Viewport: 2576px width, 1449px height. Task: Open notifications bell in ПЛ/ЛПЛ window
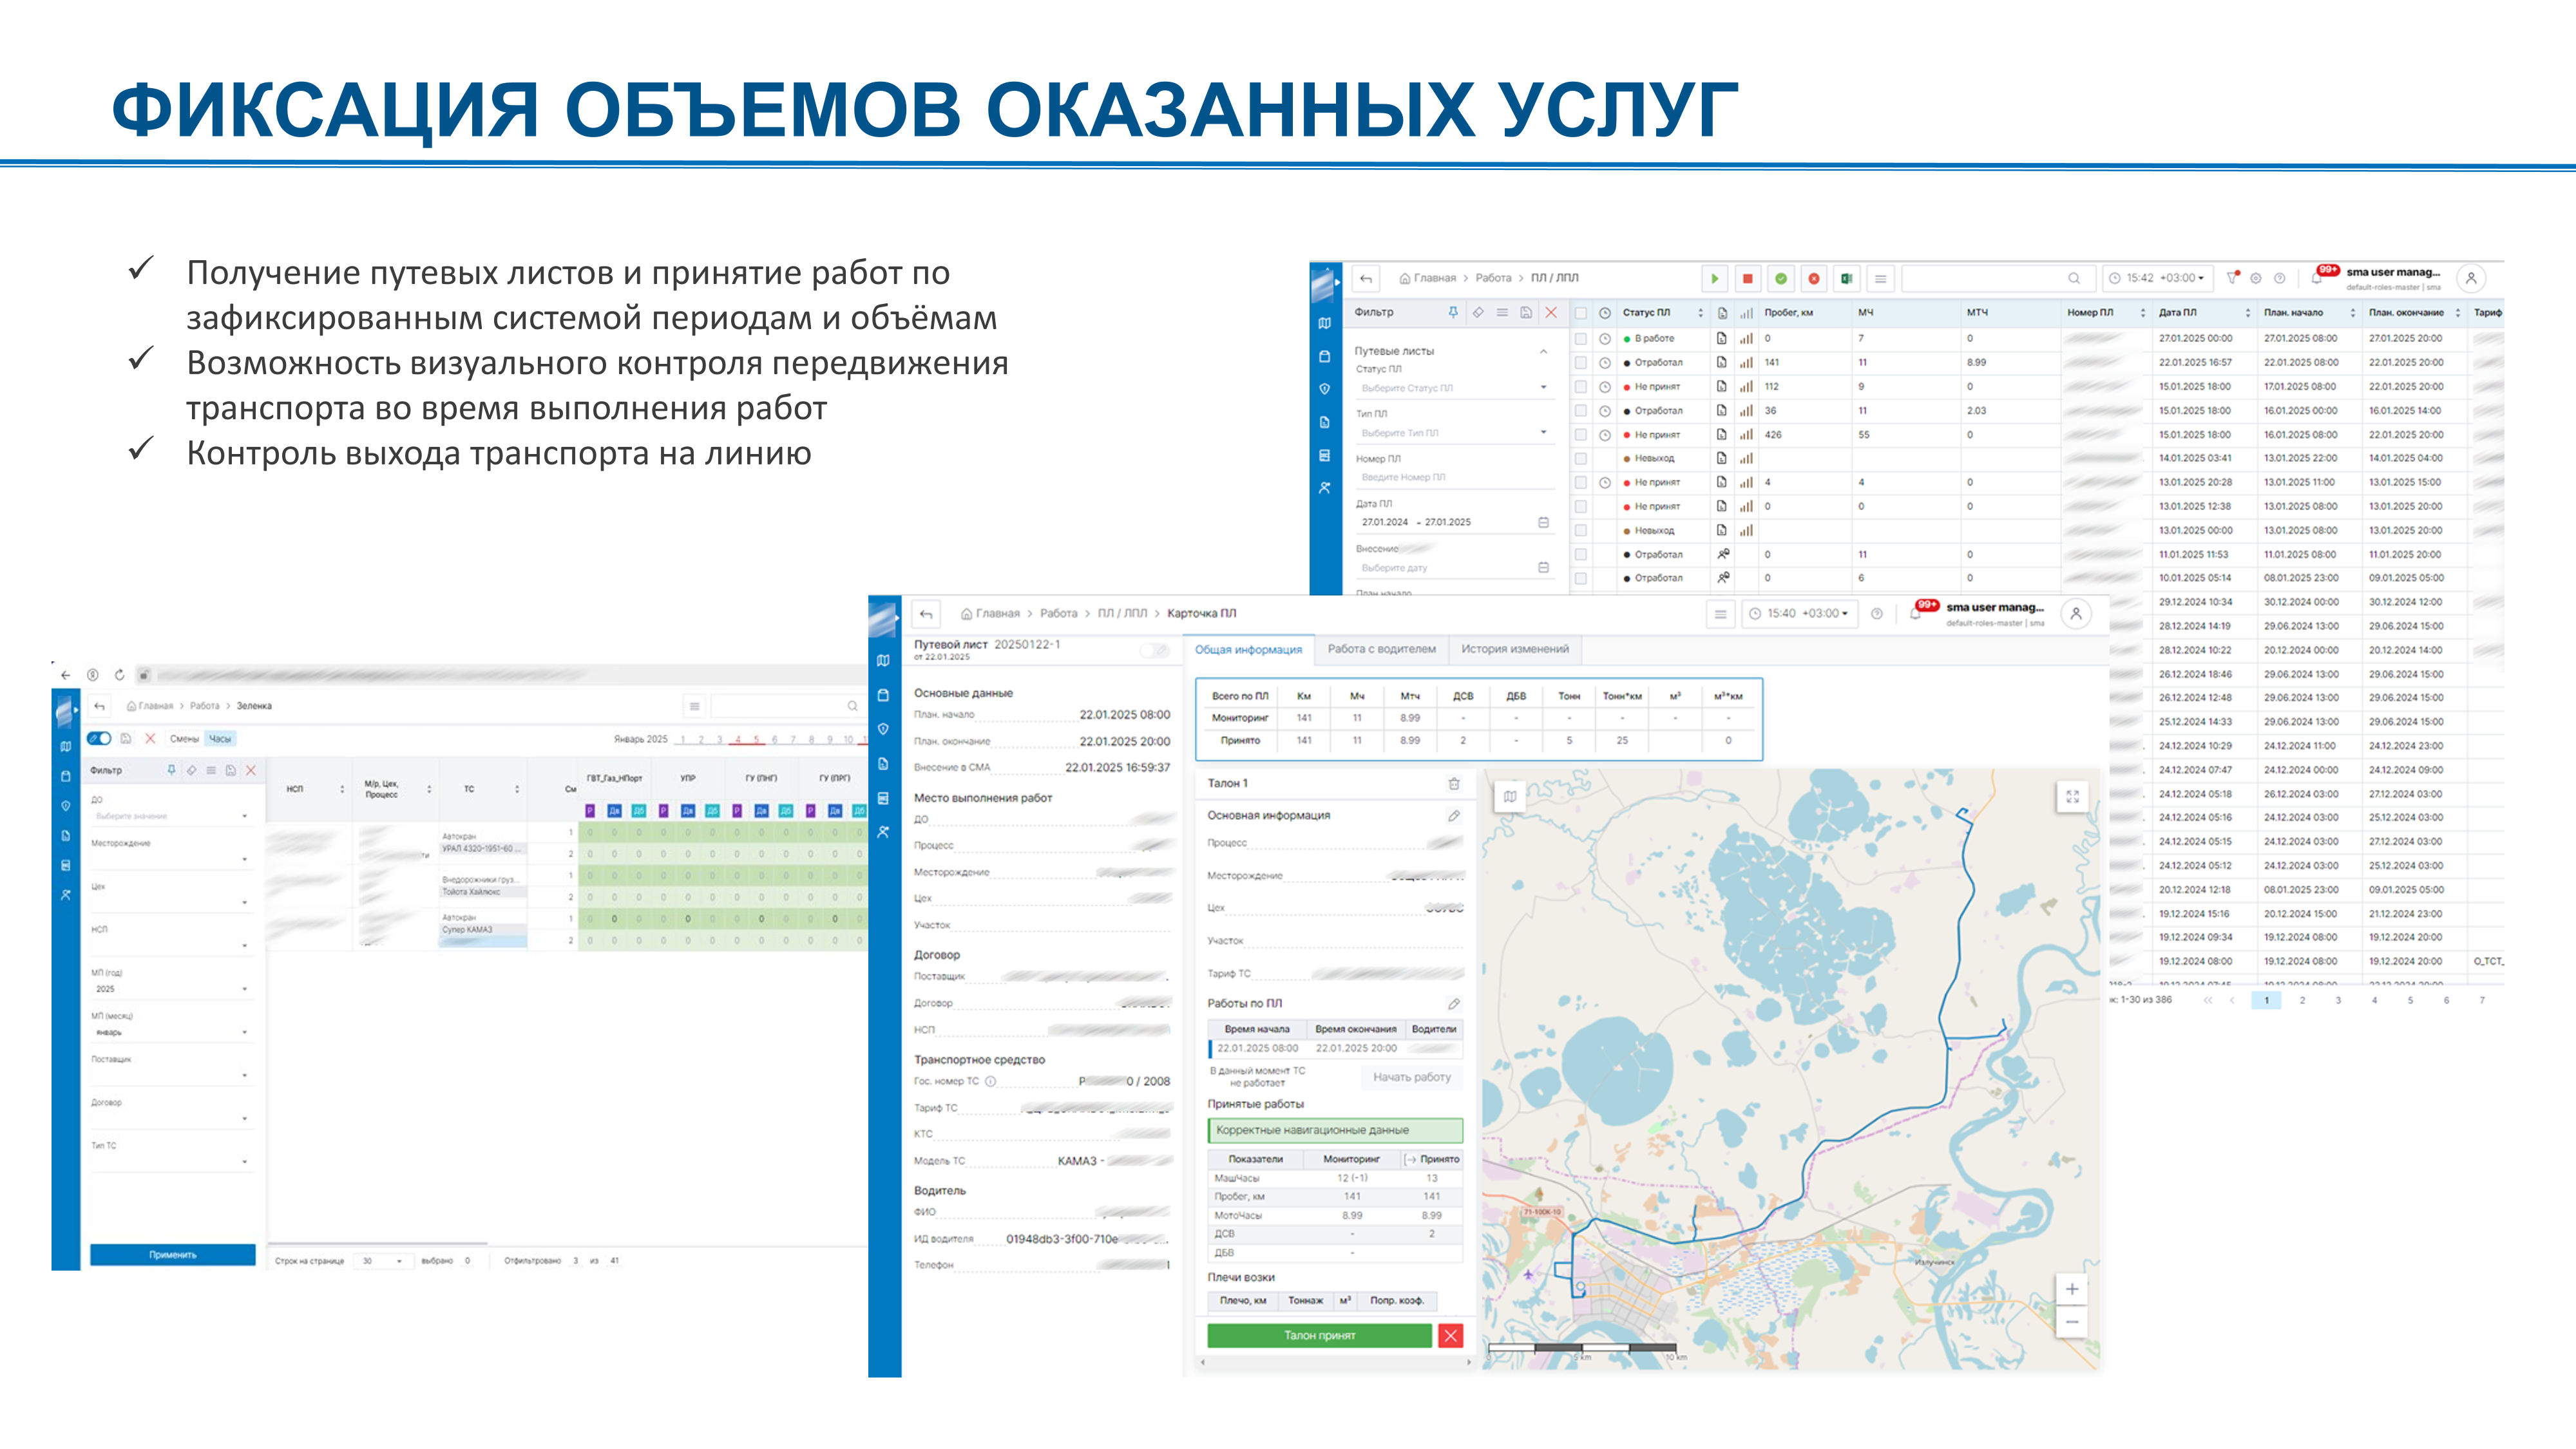[2316, 279]
